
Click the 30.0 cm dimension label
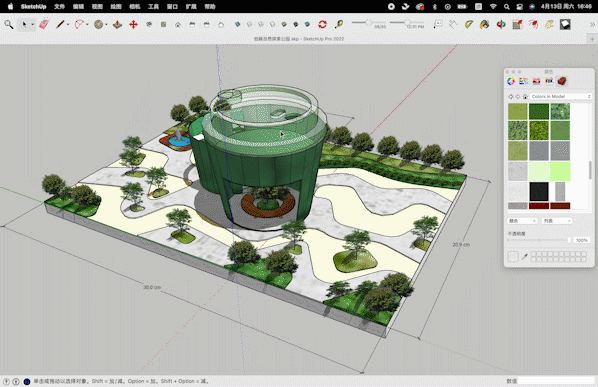(152, 287)
